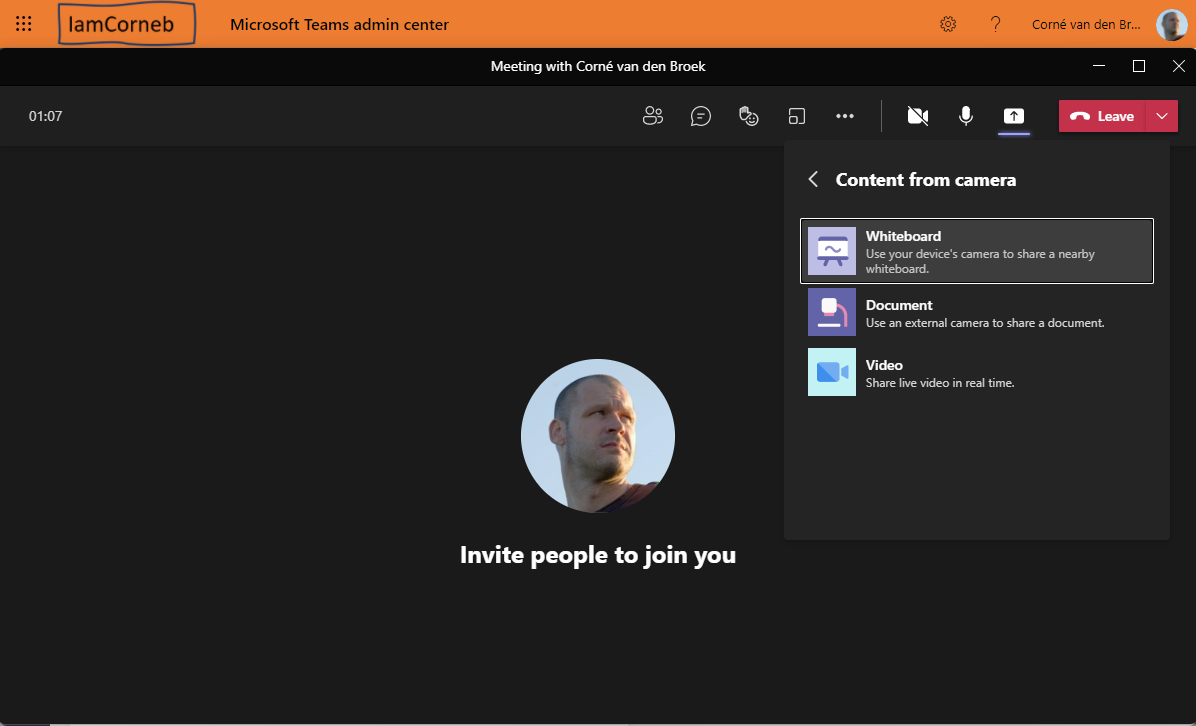
Task: Select the Document camera option
Action: click(x=976, y=313)
